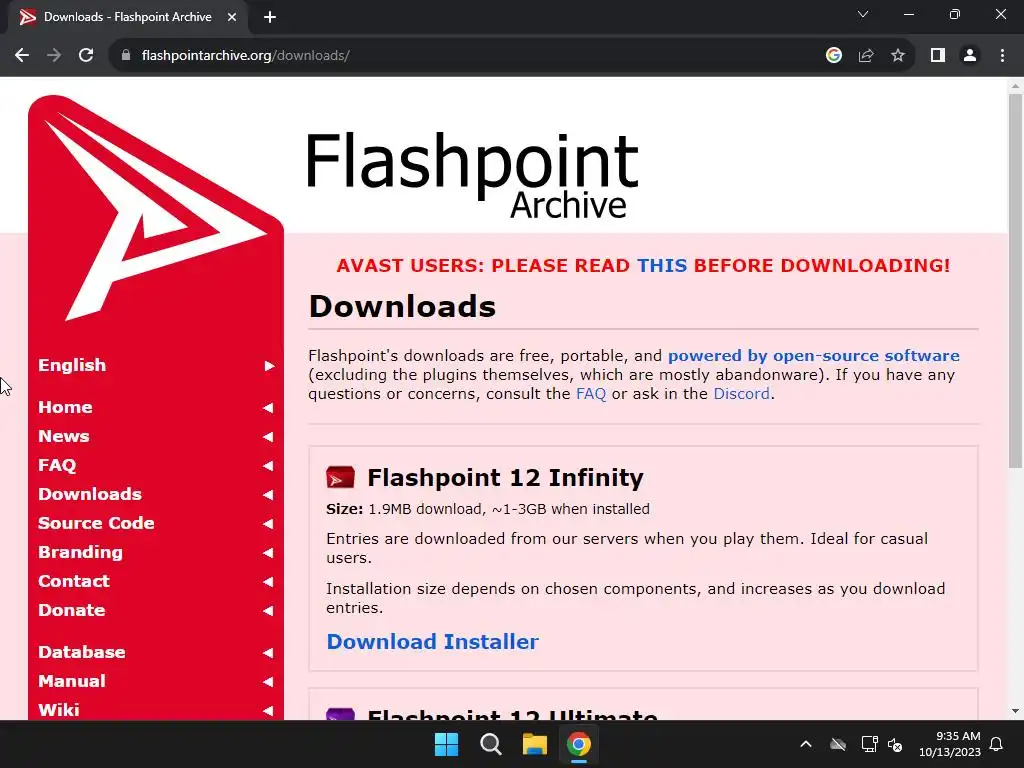Open Manual in the sidebar menu

156,681
